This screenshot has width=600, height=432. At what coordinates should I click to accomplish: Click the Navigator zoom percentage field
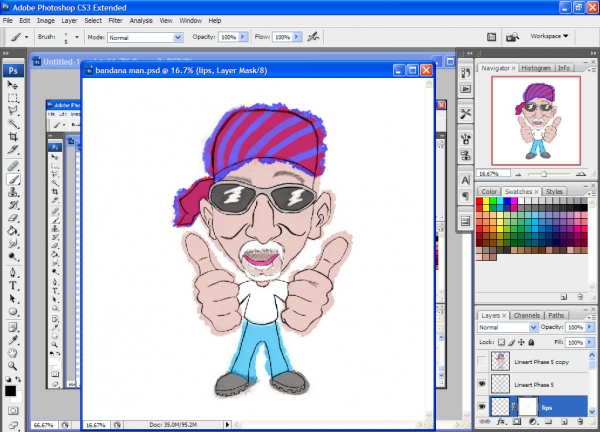click(493, 174)
